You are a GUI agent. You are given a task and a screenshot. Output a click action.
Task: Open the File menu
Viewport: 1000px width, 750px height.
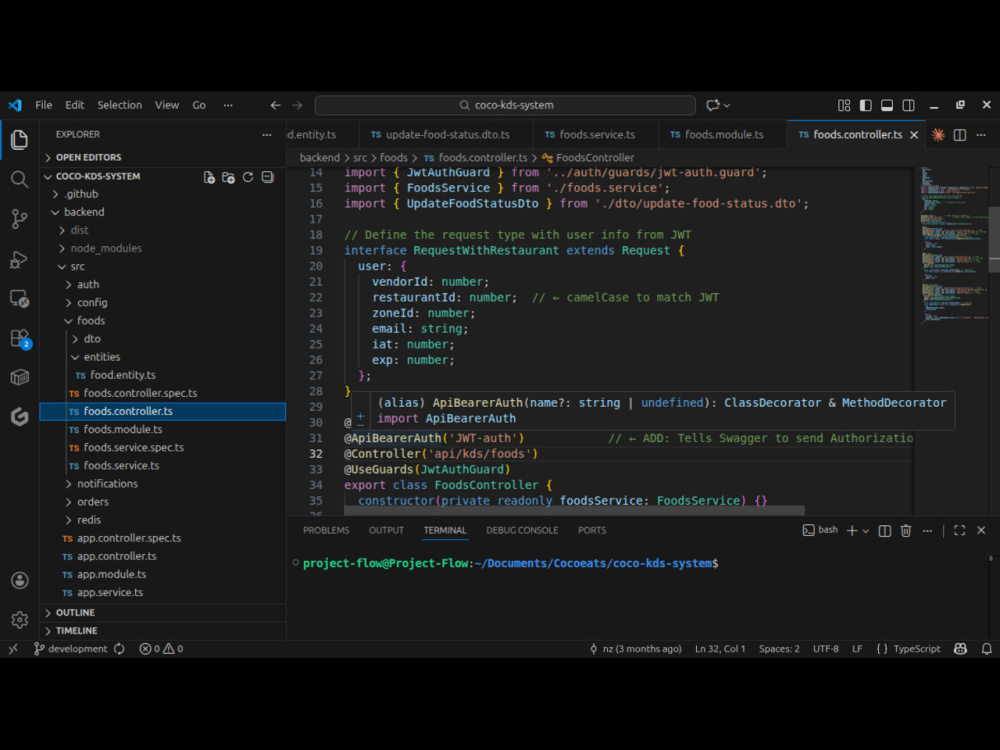pos(43,105)
